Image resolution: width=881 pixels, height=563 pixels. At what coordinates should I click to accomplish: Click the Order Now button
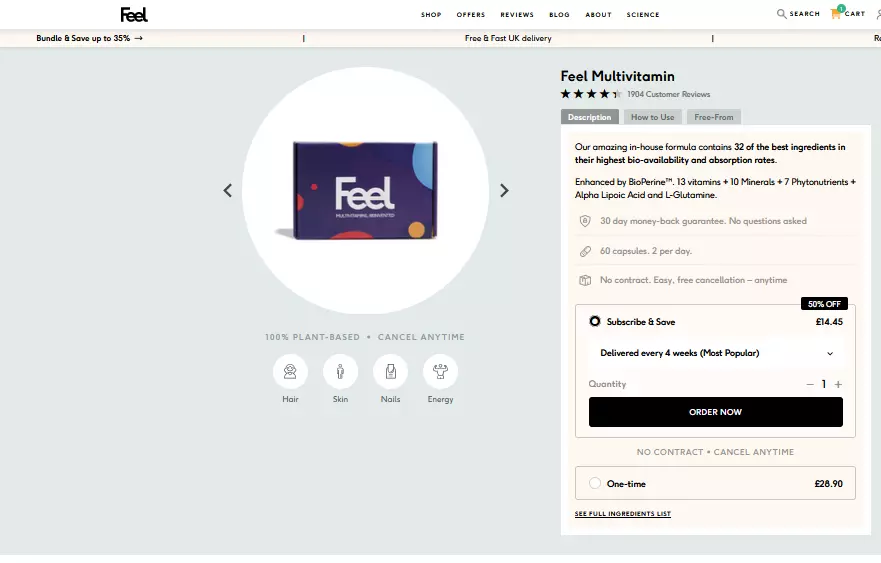715,412
